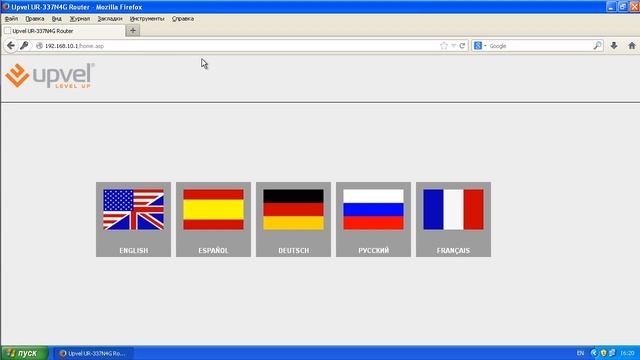Choose the Русский language flag
The image size is (640, 360).
coord(373,219)
